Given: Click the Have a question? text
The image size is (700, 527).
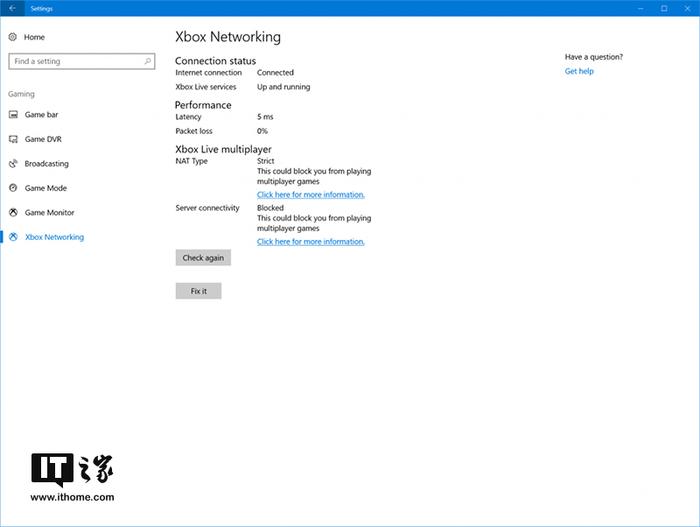Looking at the screenshot, I should pyautogui.click(x=594, y=57).
